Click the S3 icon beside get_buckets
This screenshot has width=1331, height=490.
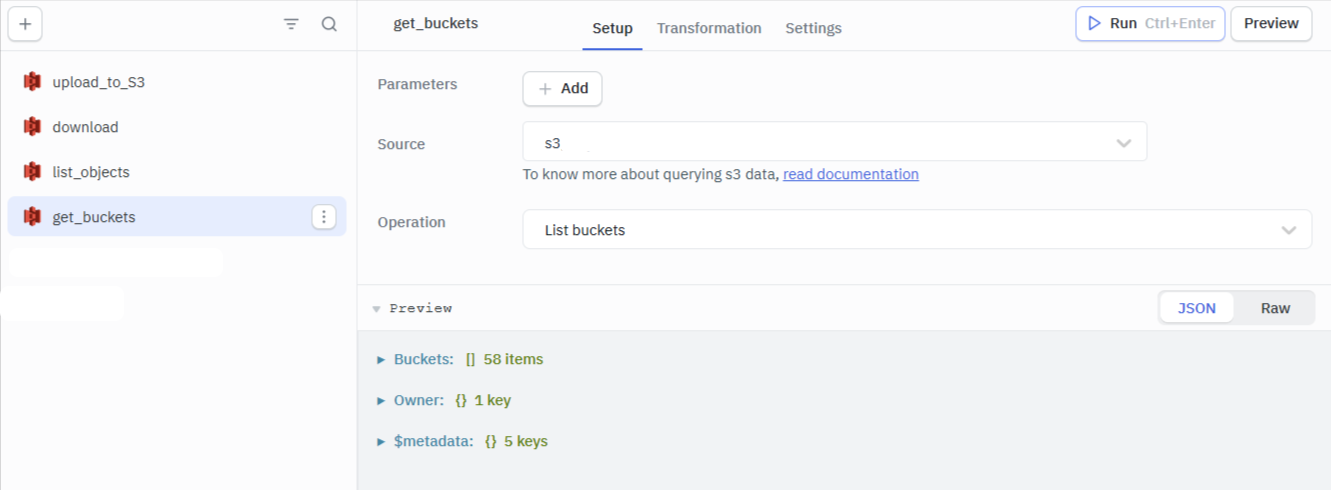point(32,217)
